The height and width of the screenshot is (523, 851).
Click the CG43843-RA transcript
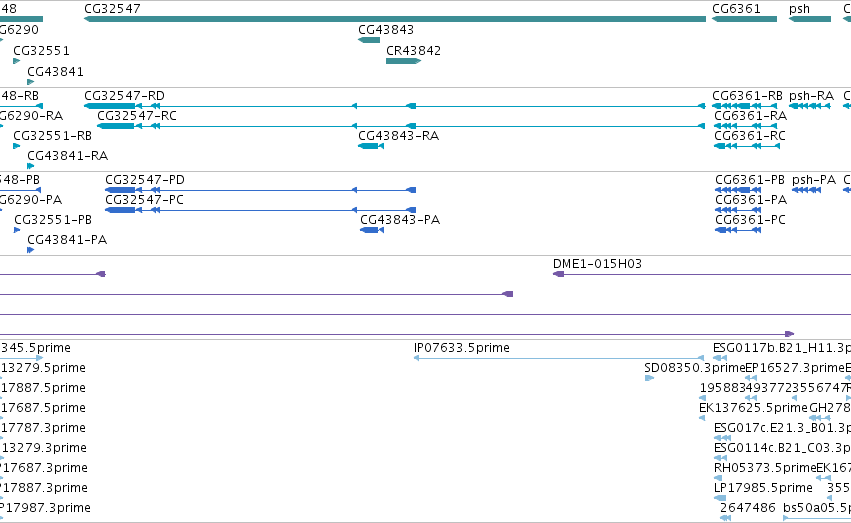[x=371, y=146]
